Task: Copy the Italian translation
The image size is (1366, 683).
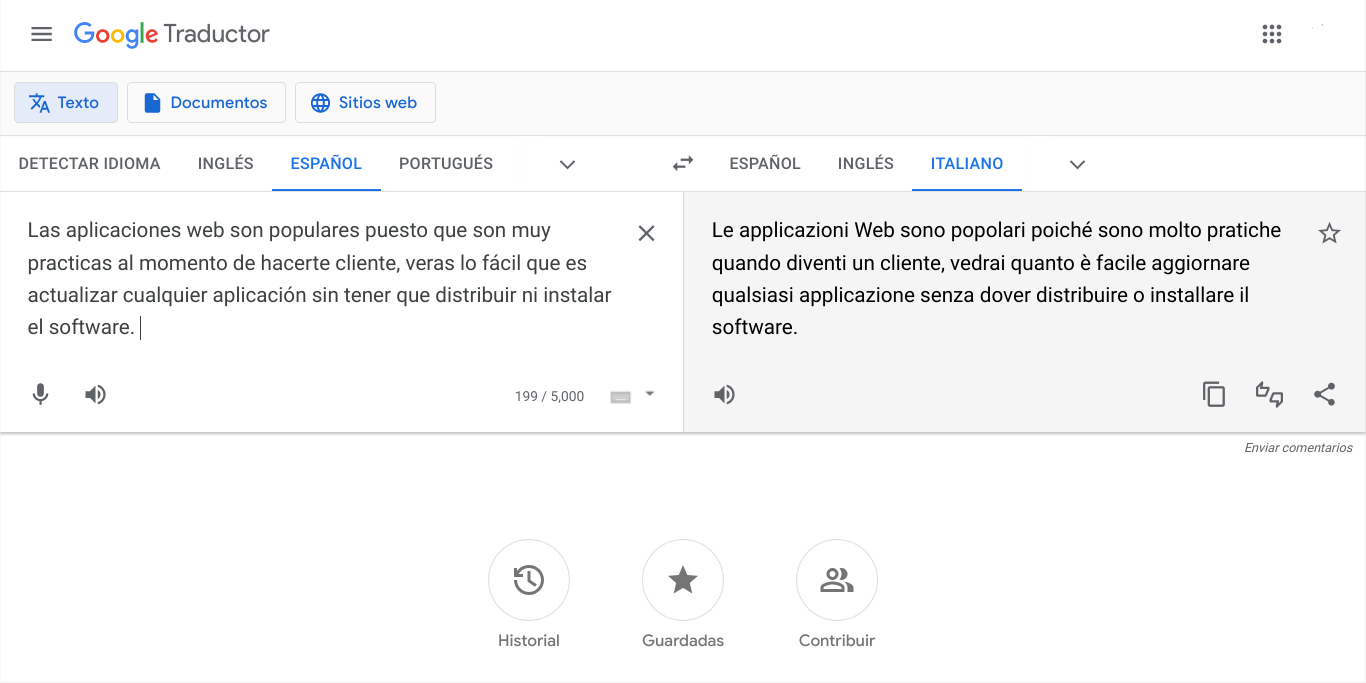Action: [1214, 394]
